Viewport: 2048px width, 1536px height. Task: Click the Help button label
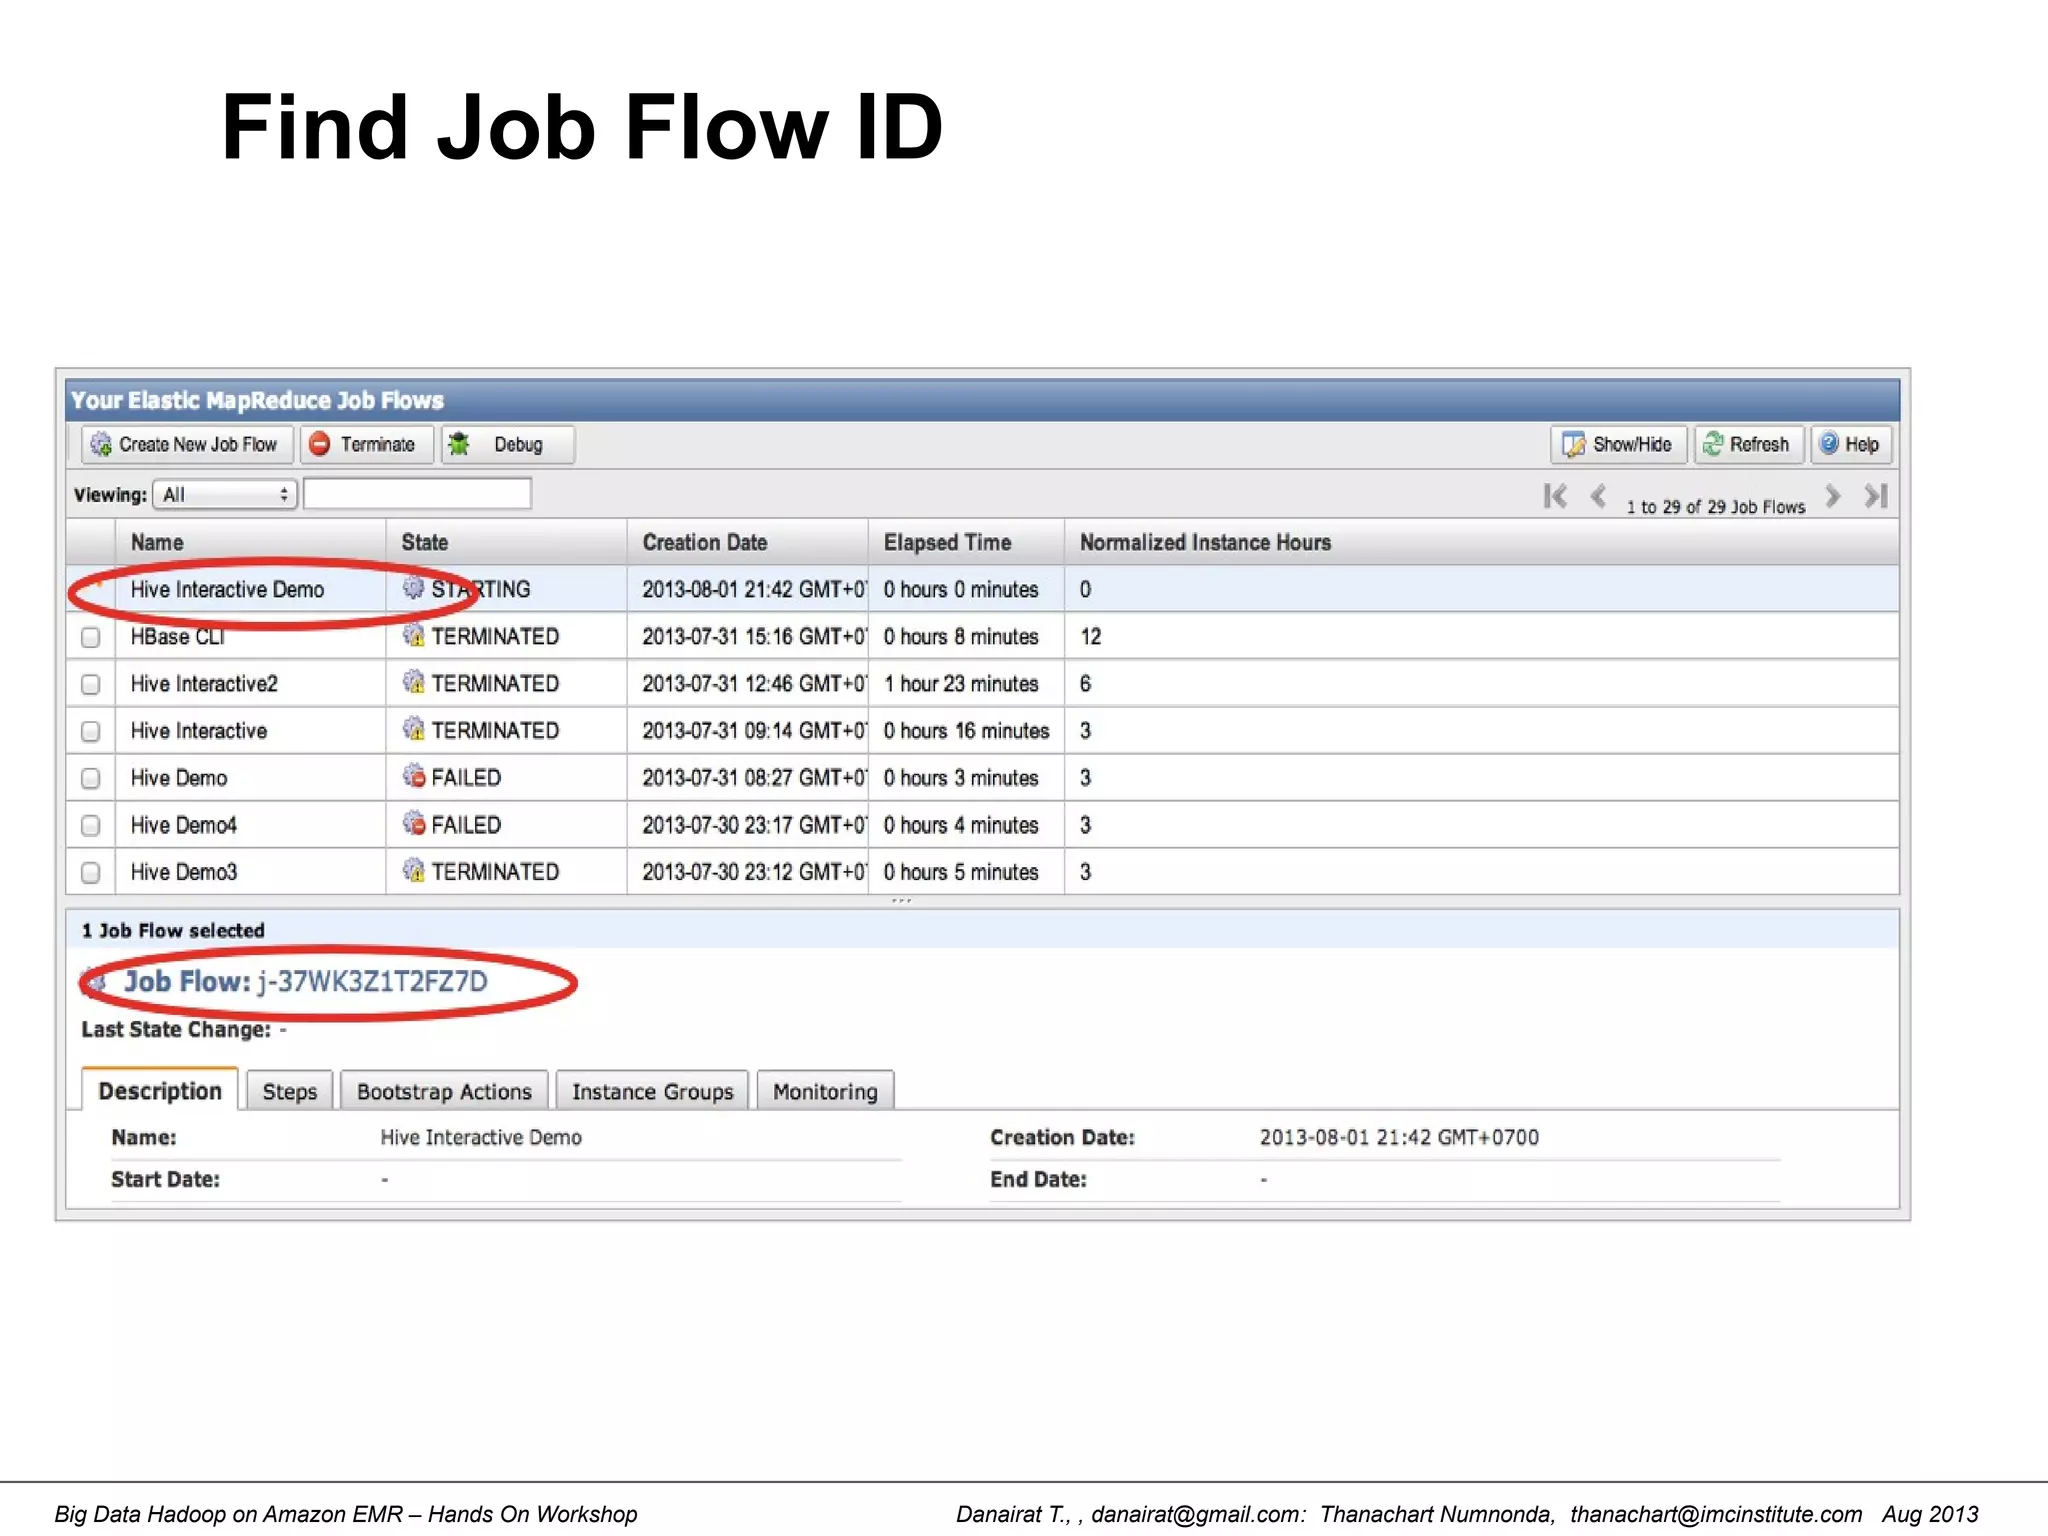pos(1862,444)
